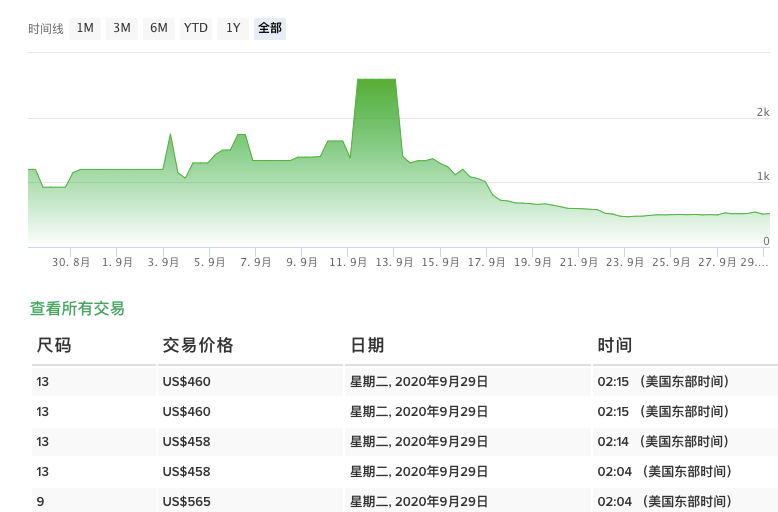Select the 1M timeline range
Image resolution: width=778 pixels, height=512 pixels.
[x=85, y=28]
